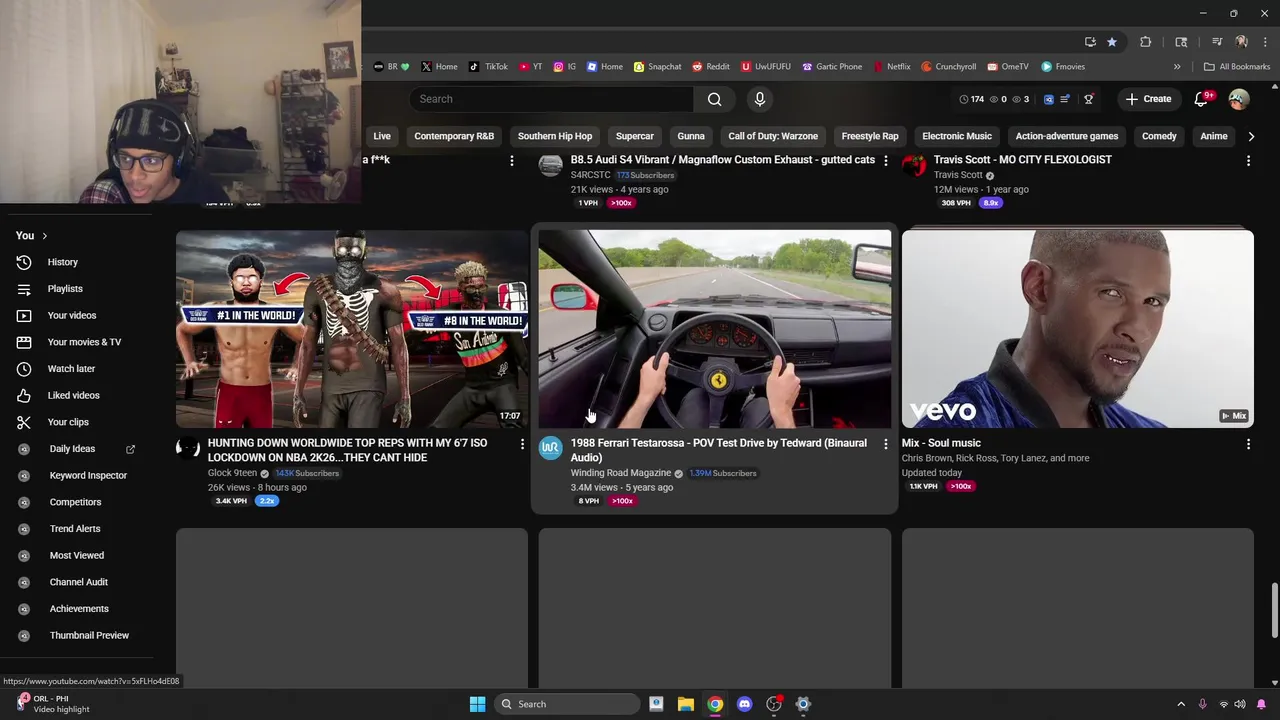This screenshot has height=720, width=1280.
Task: Bookmark this page with star icon
Action: tap(1111, 42)
